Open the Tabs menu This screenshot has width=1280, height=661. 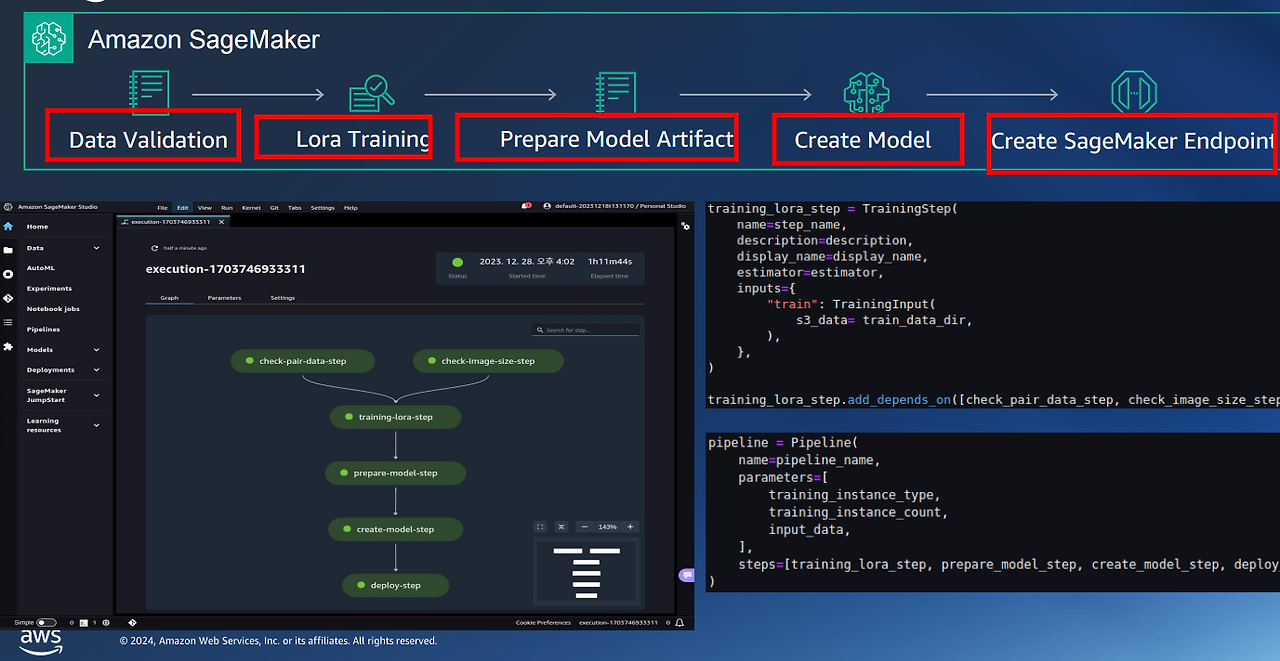point(294,207)
